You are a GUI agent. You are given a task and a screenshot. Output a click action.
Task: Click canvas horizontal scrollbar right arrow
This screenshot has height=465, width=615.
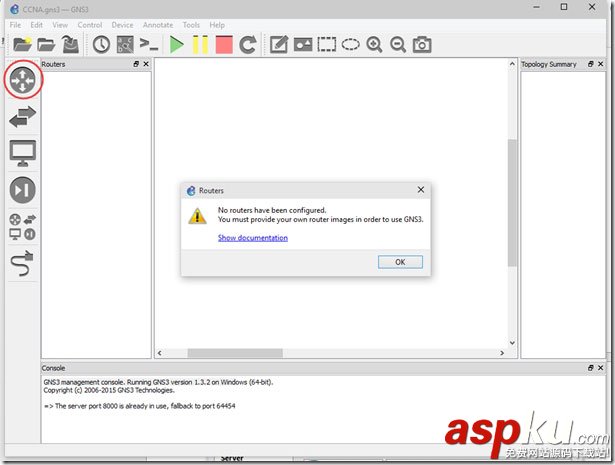pyautogui.click(x=502, y=353)
